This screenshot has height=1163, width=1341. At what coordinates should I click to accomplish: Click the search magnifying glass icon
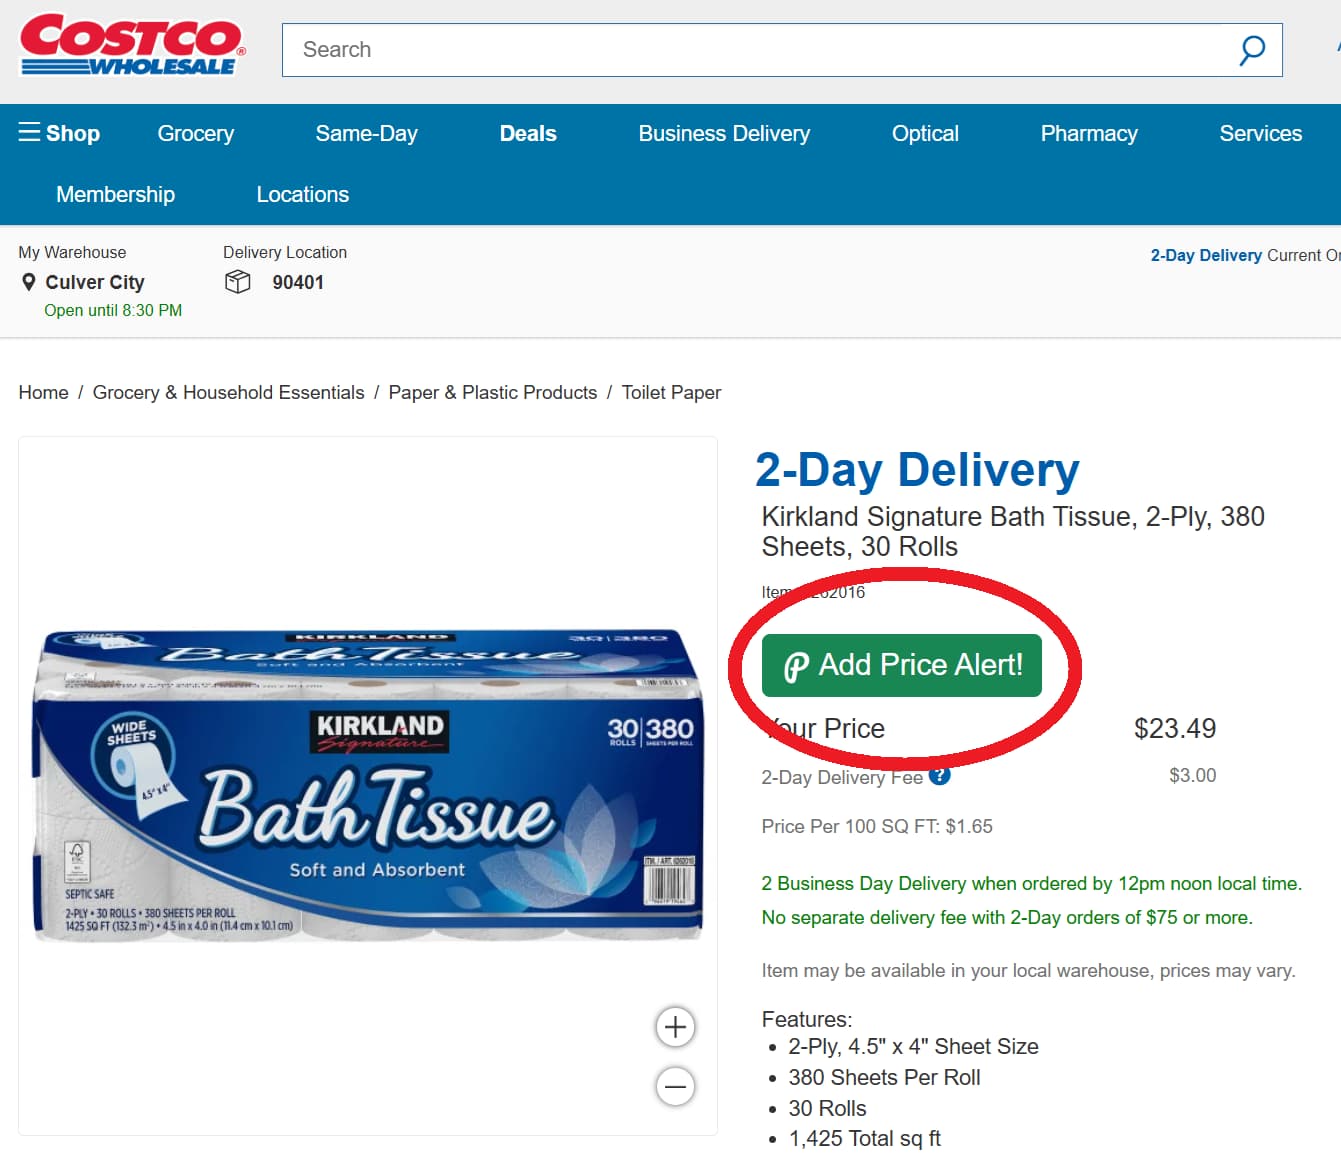(1252, 49)
